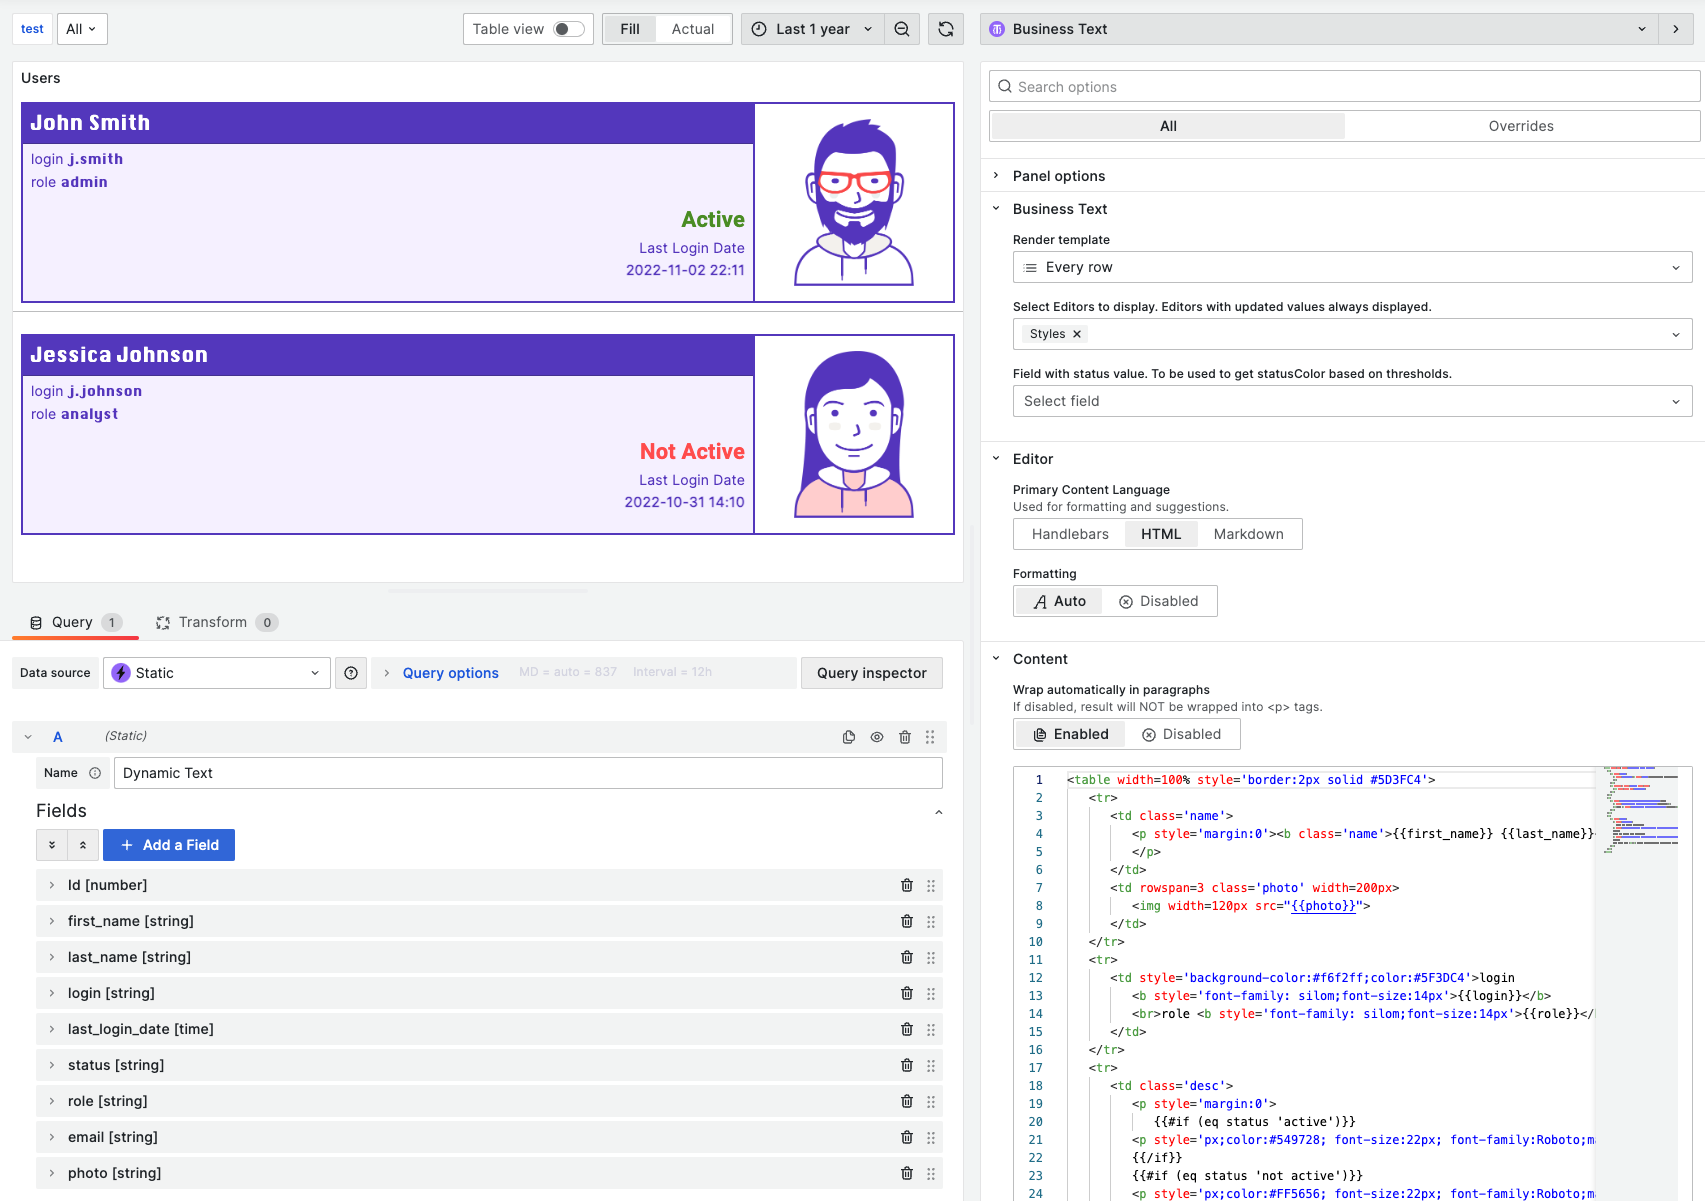1705x1201 pixels.
Task: Delete the role [string] field
Action: click(x=907, y=1101)
